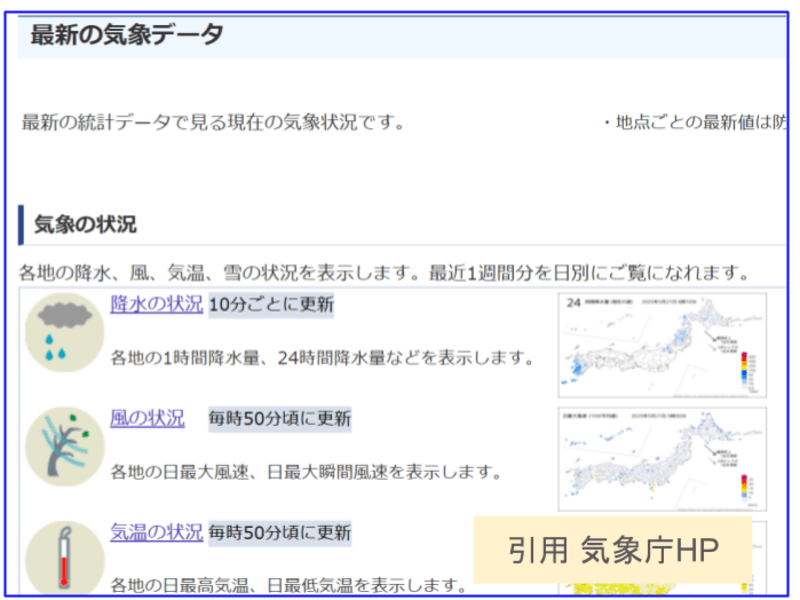Screen dimensions: 800x600
Task: Click the 10分ごとに更新 update label
Action: tap(271, 305)
